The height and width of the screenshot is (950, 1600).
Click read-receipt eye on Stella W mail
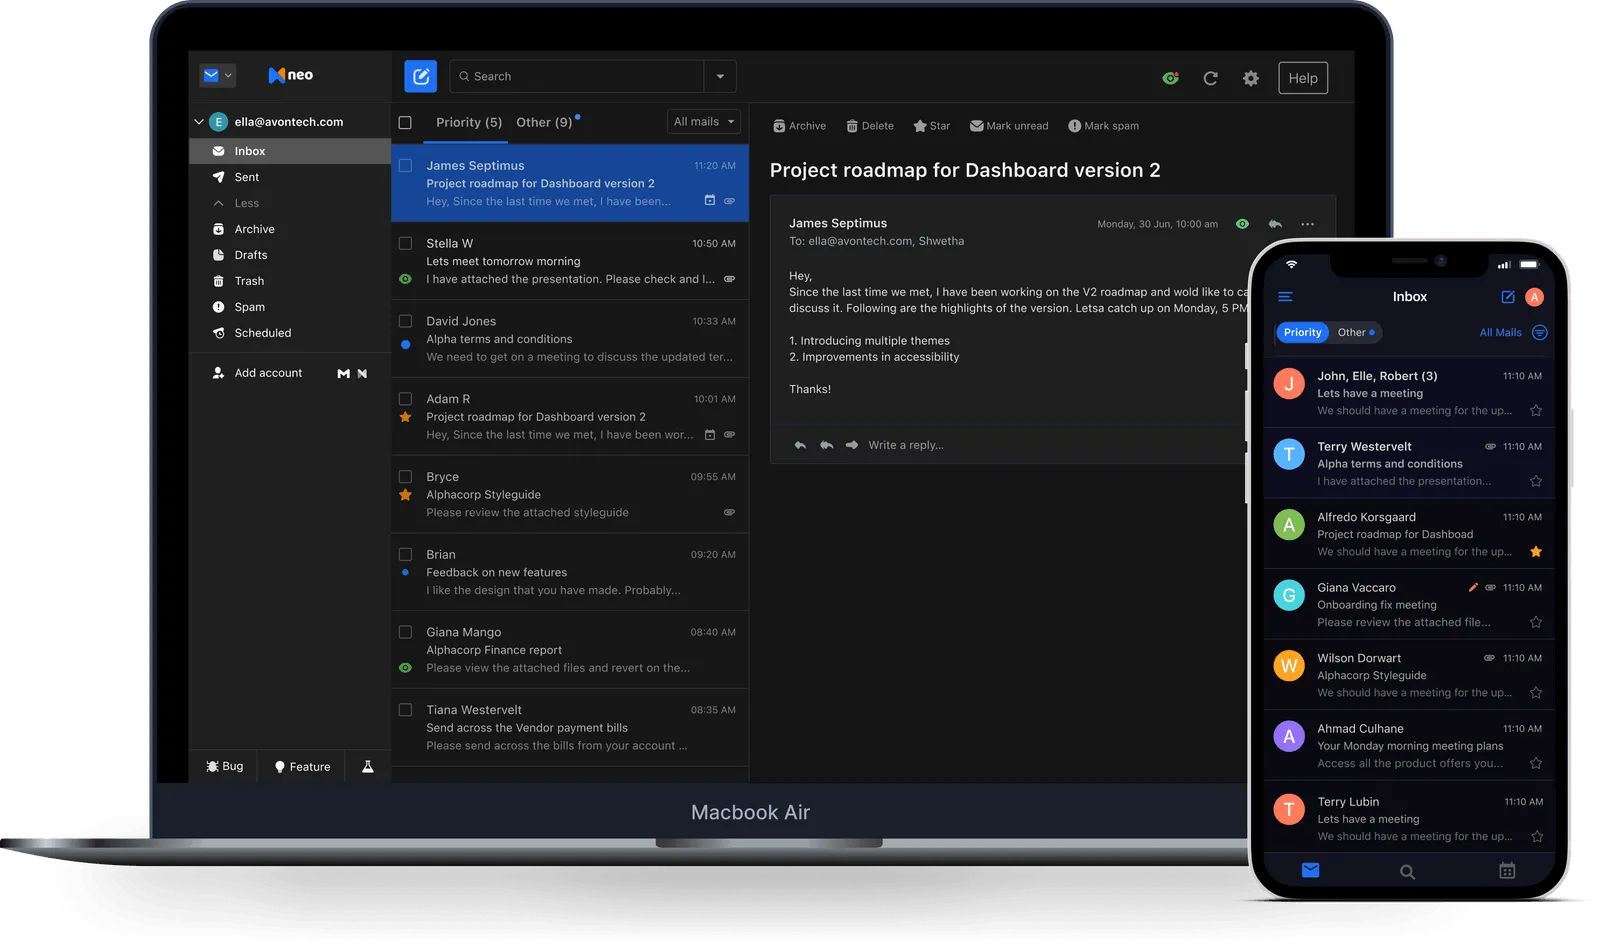[x=405, y=279]
